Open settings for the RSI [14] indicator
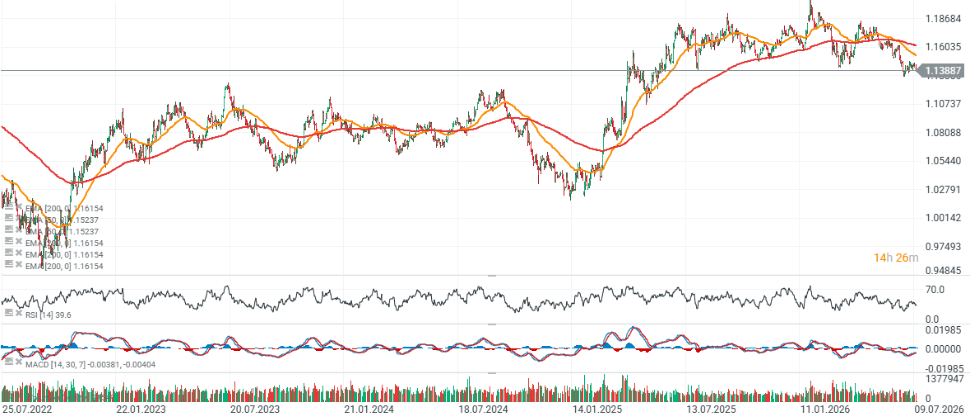Viewport: 970px width, 417px height. pos(9,312)
